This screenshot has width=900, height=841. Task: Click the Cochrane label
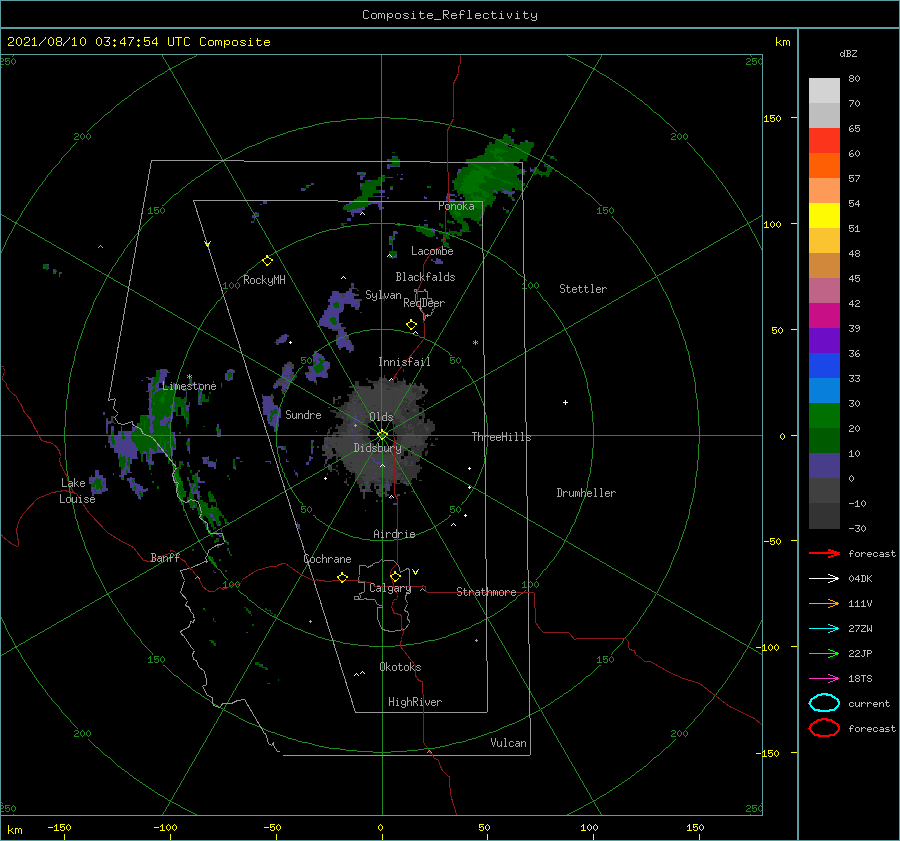tap(327, 559)
